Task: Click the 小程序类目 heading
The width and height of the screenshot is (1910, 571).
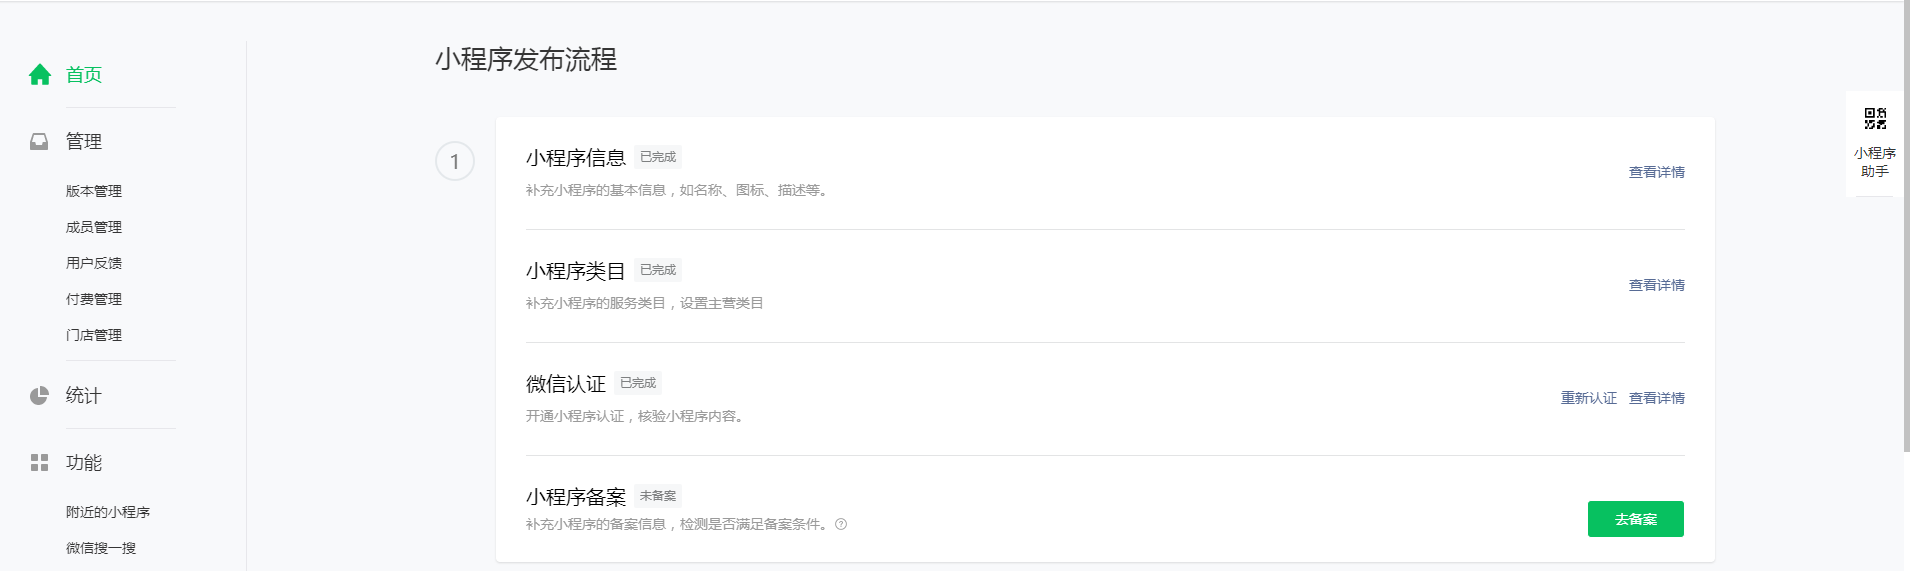Action: point(576,271)
